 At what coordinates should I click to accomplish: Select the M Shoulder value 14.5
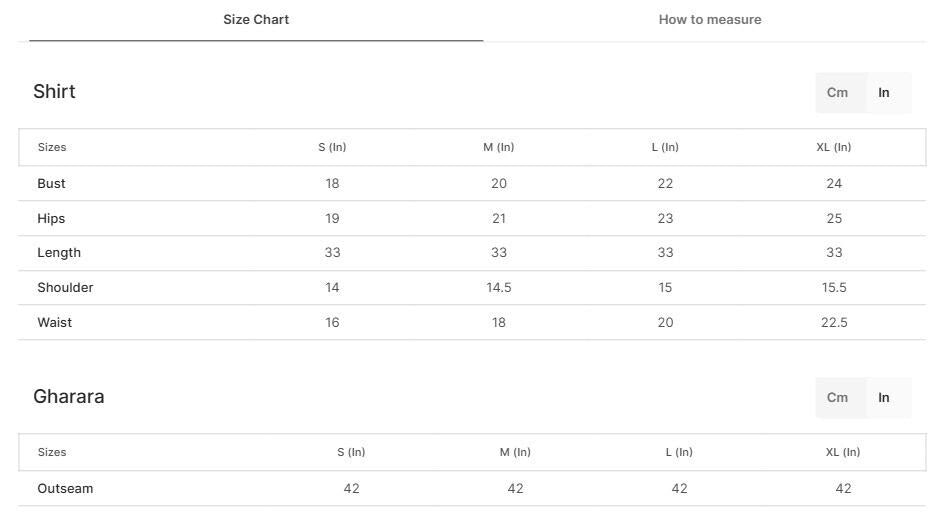(498, 288)
